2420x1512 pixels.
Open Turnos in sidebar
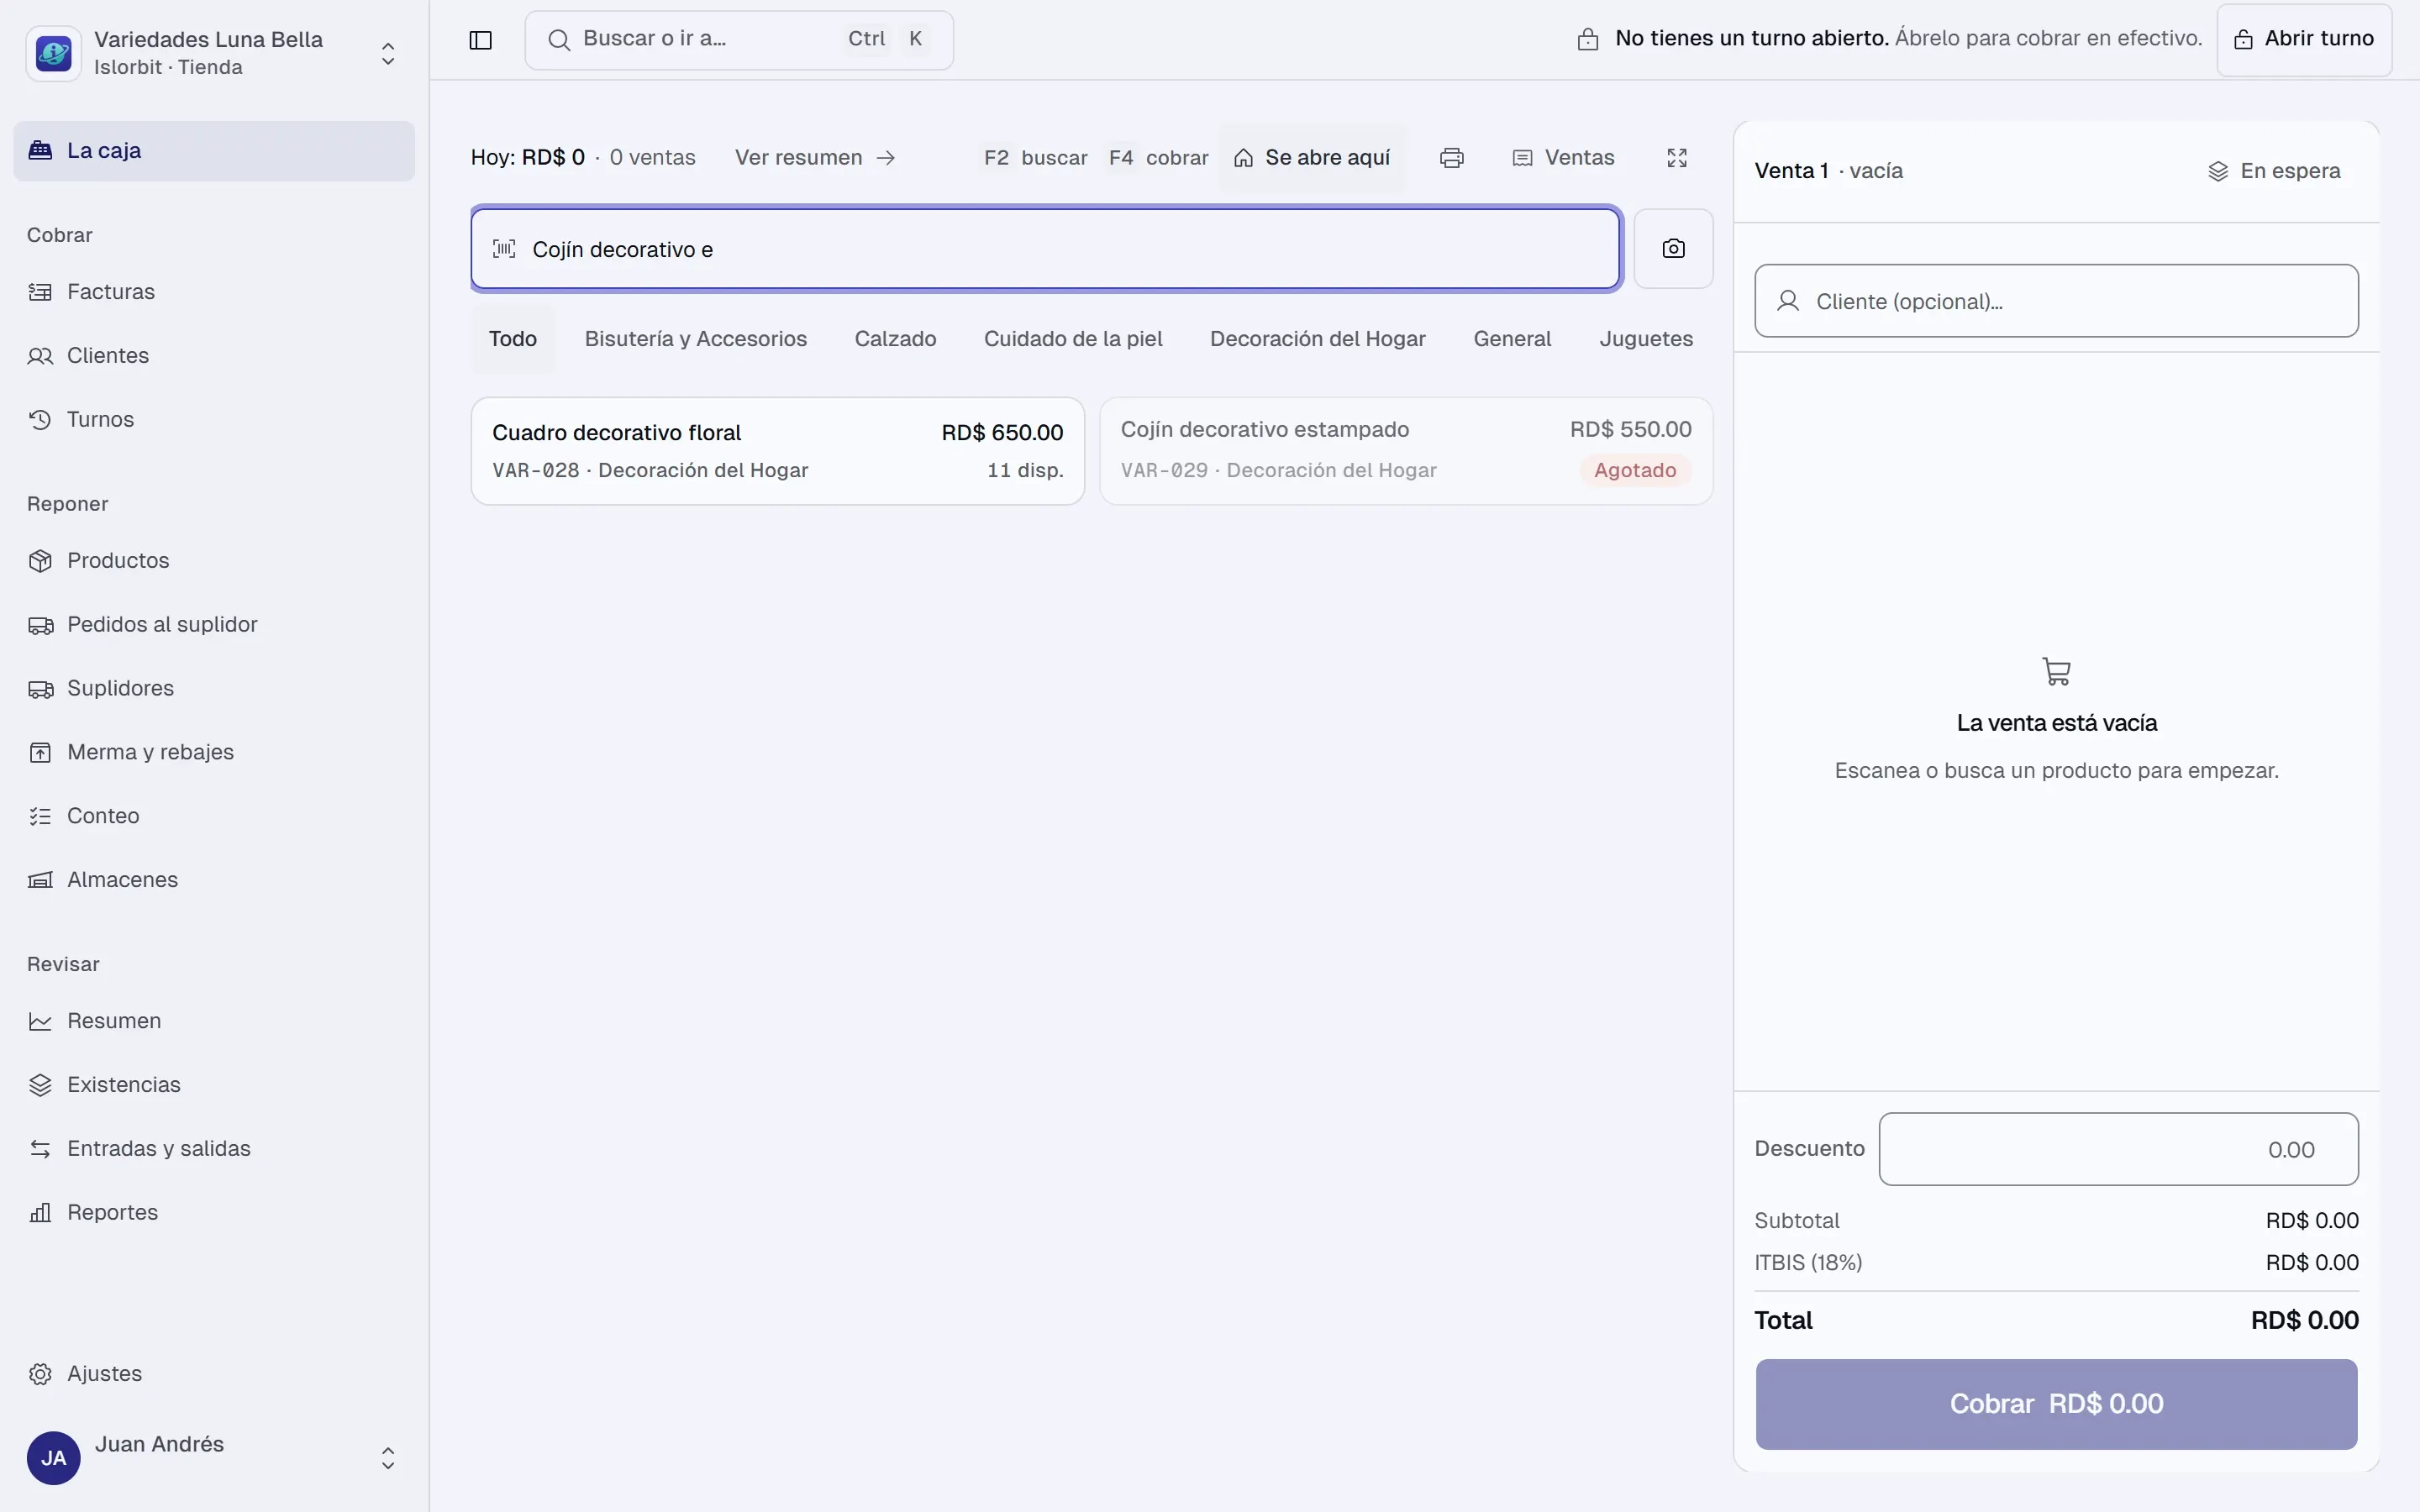214,420
